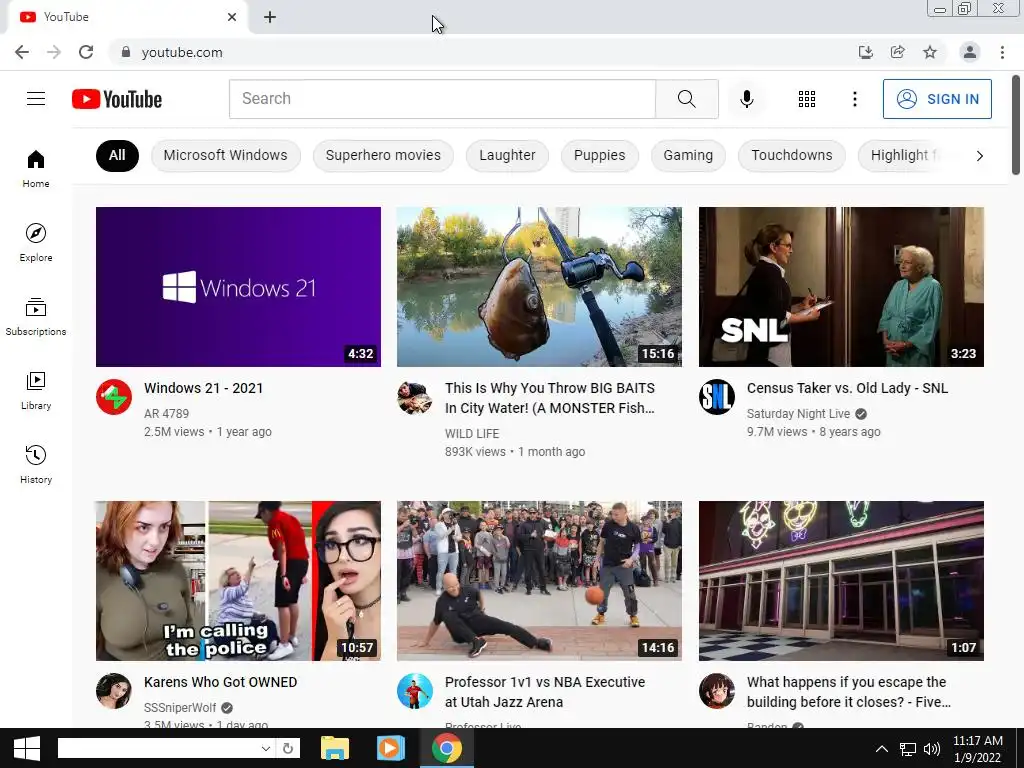Viewport: 1024px width, 768px height.
Task: Open History in the sidebar
Action: 36,464
